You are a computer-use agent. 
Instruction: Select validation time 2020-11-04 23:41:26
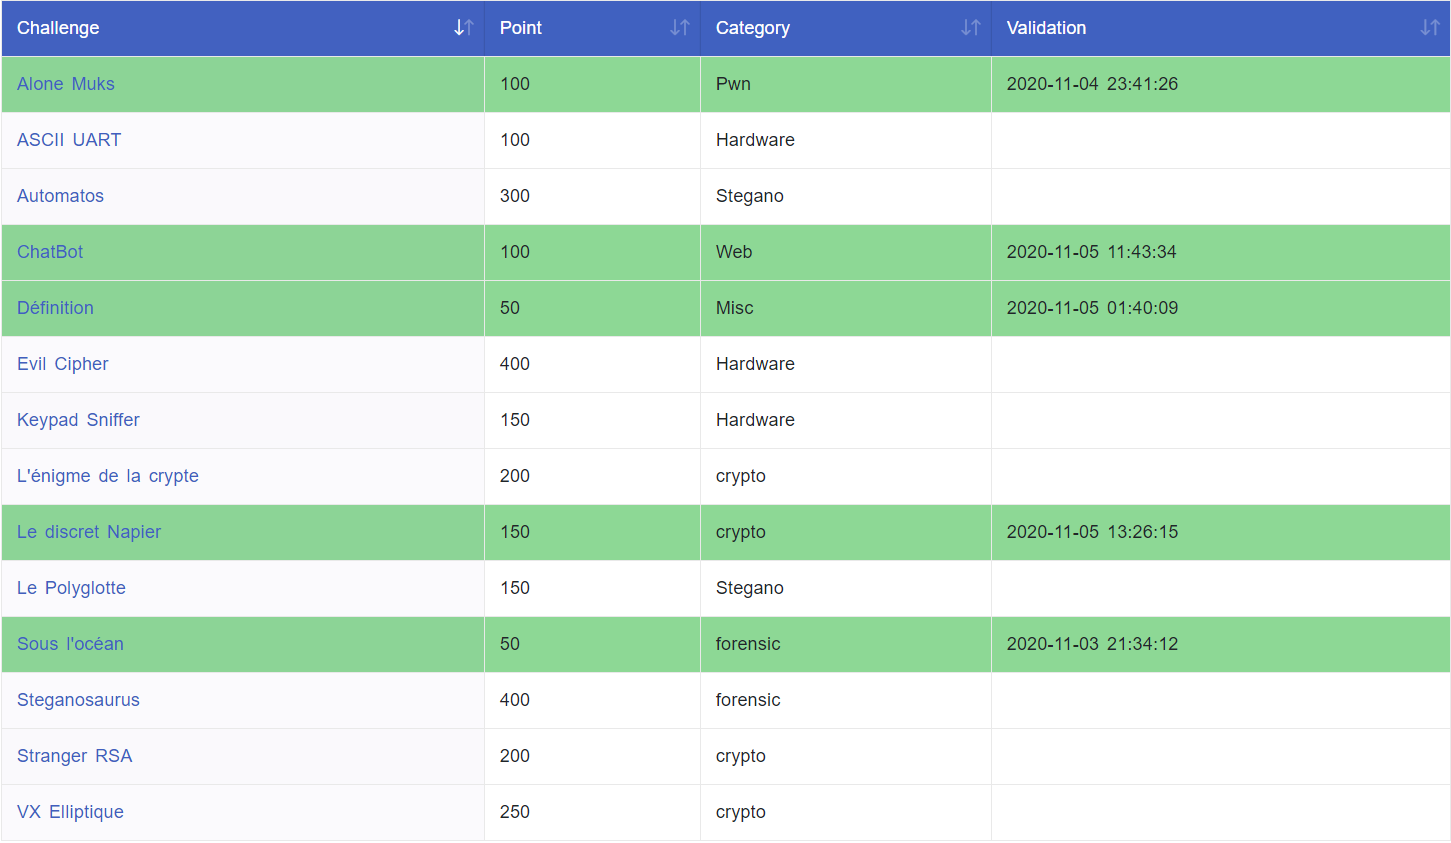point(1092,84)
